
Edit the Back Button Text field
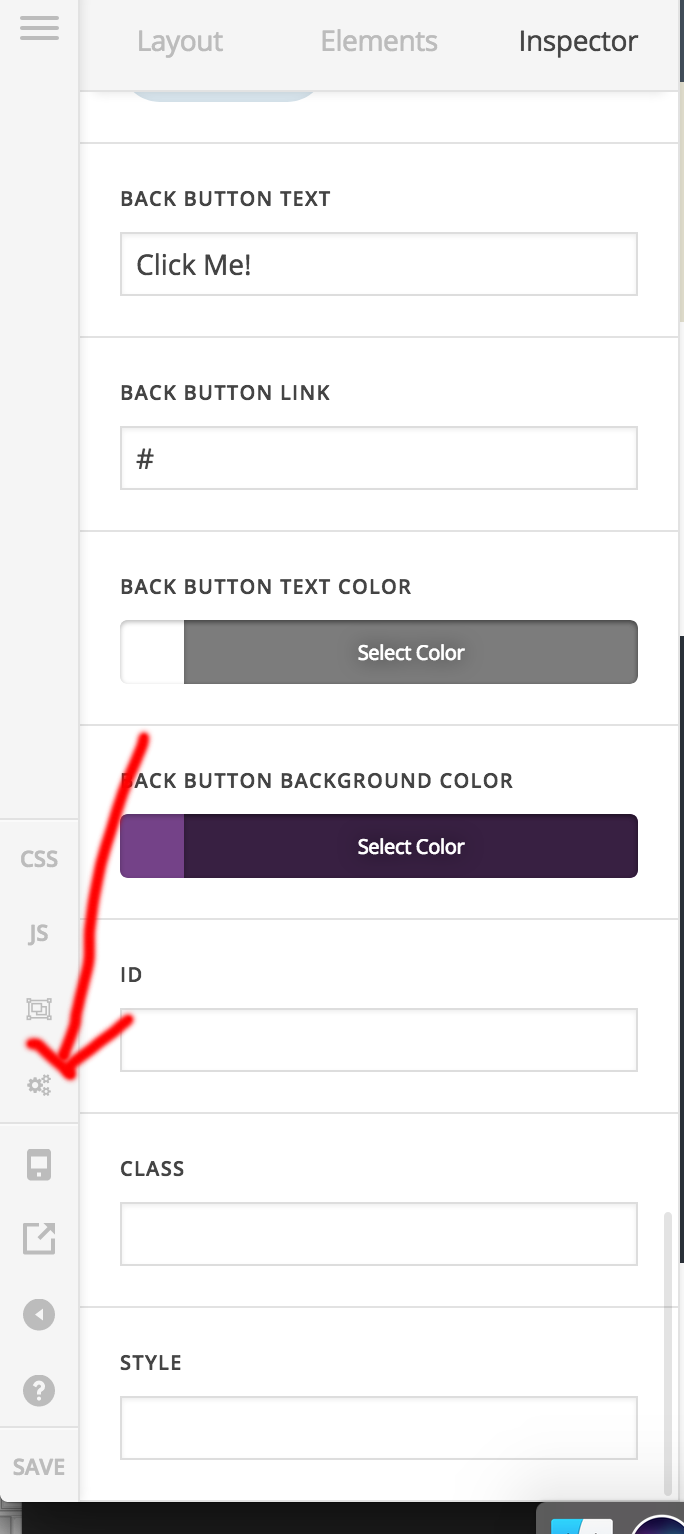pos(378,264)
